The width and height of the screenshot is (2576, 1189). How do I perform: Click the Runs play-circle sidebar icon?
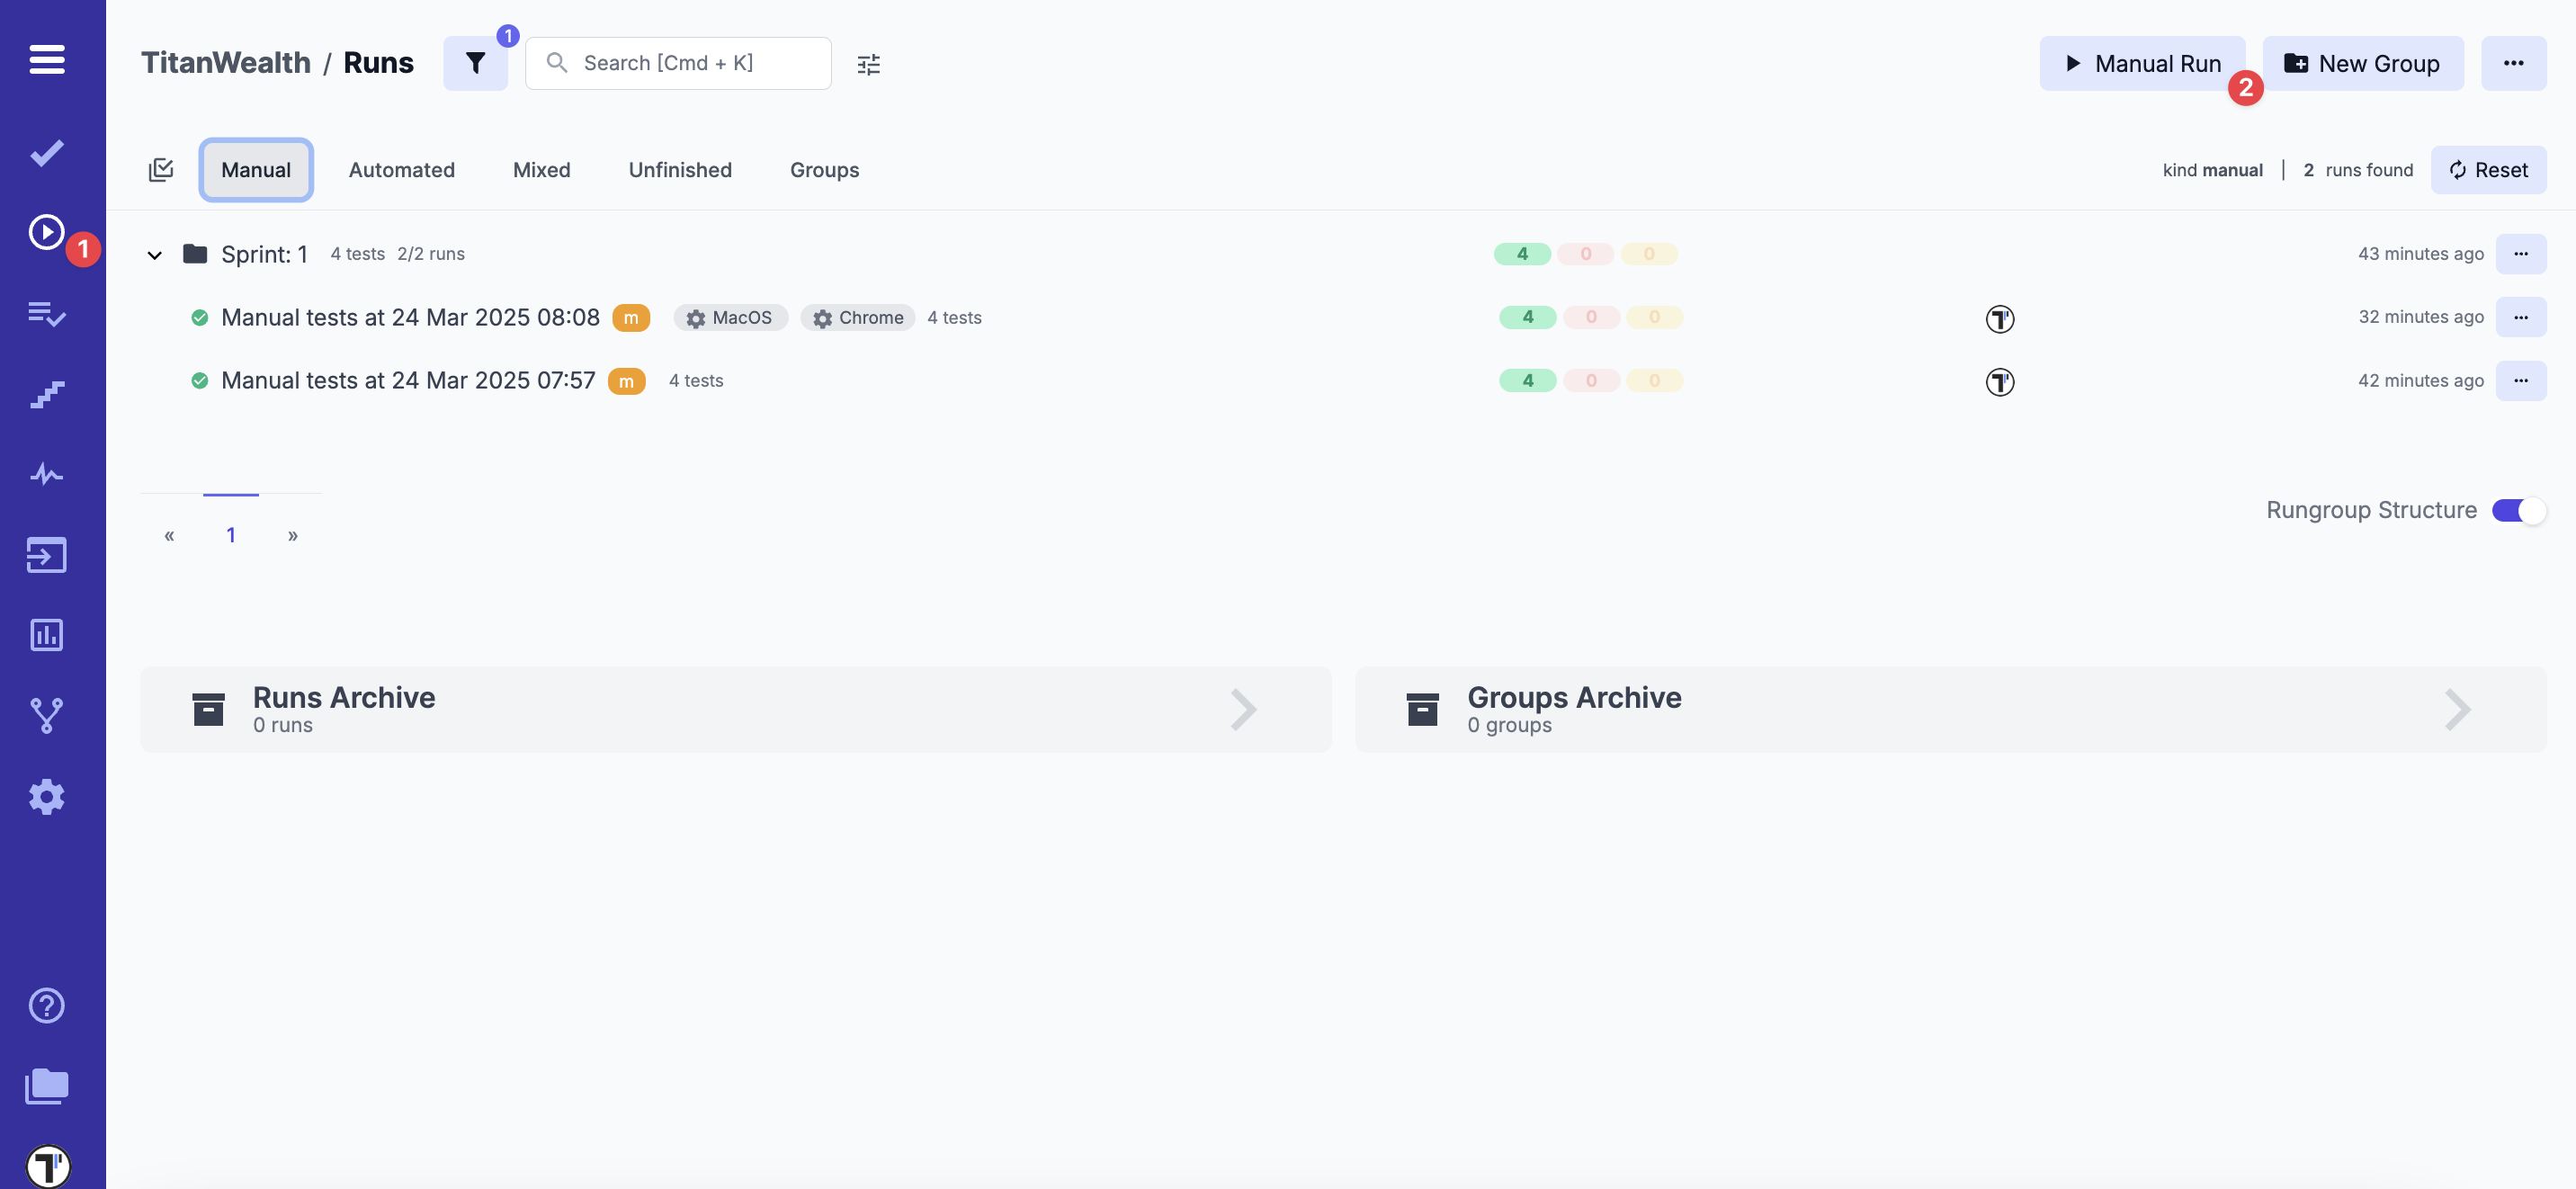click(46, 232)
